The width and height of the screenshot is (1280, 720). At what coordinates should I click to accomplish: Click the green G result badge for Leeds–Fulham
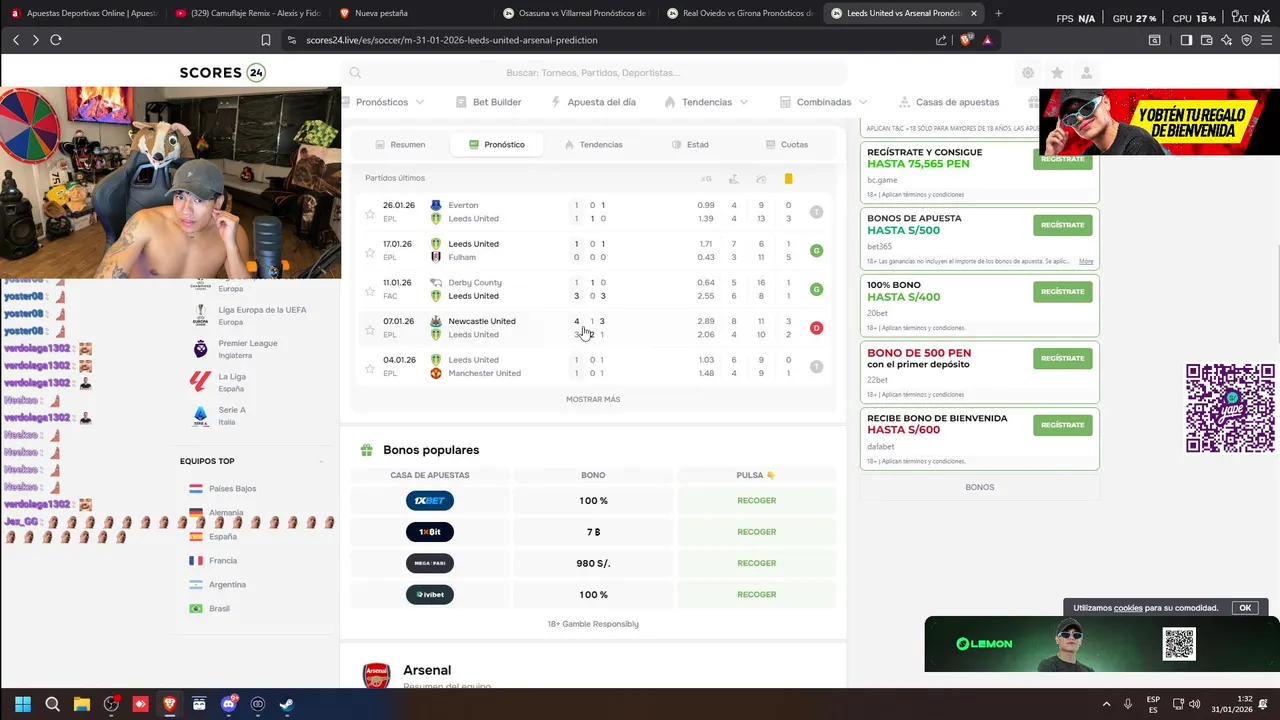point(816,251)
